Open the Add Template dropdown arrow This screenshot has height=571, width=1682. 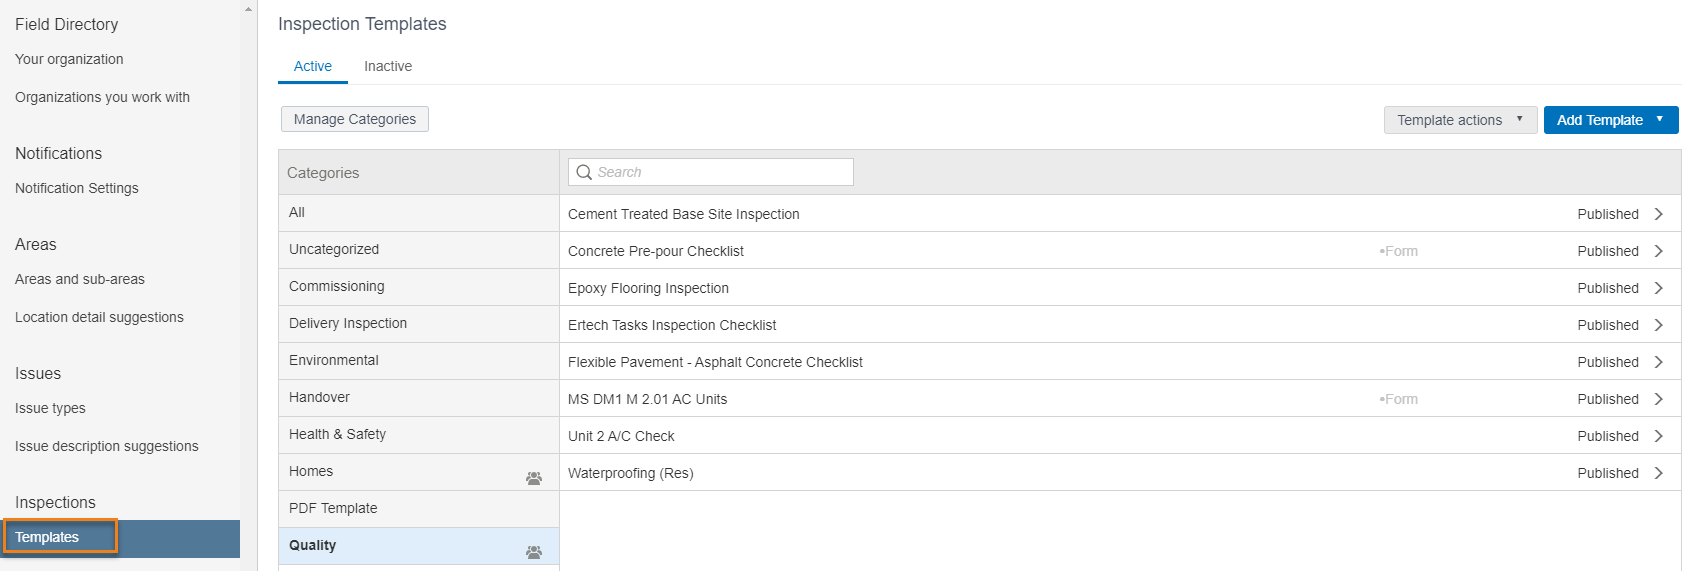pyautogui.click(x=1660, y=119)
